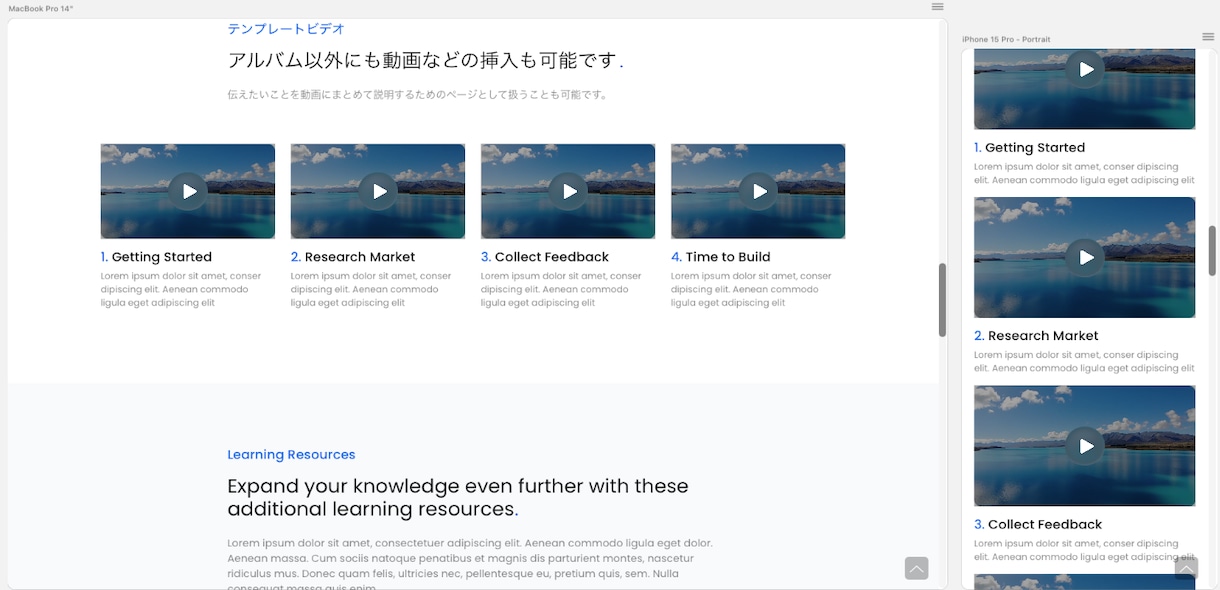This screenshot has height=590, width=1220.
Task: Play the topmost video in iPhone pane
Action: coord(1085,69)
